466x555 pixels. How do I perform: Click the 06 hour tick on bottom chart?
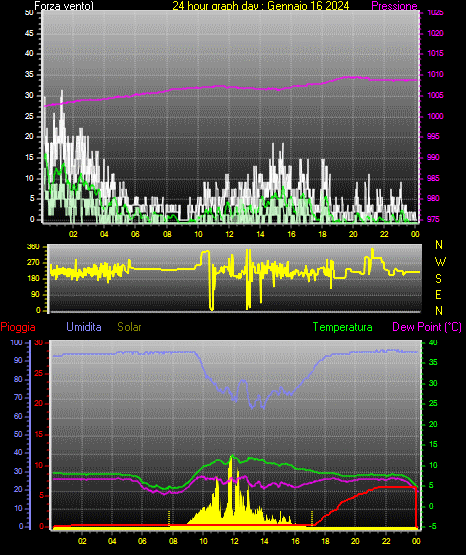pyautogui.click(x=142, y=541)
